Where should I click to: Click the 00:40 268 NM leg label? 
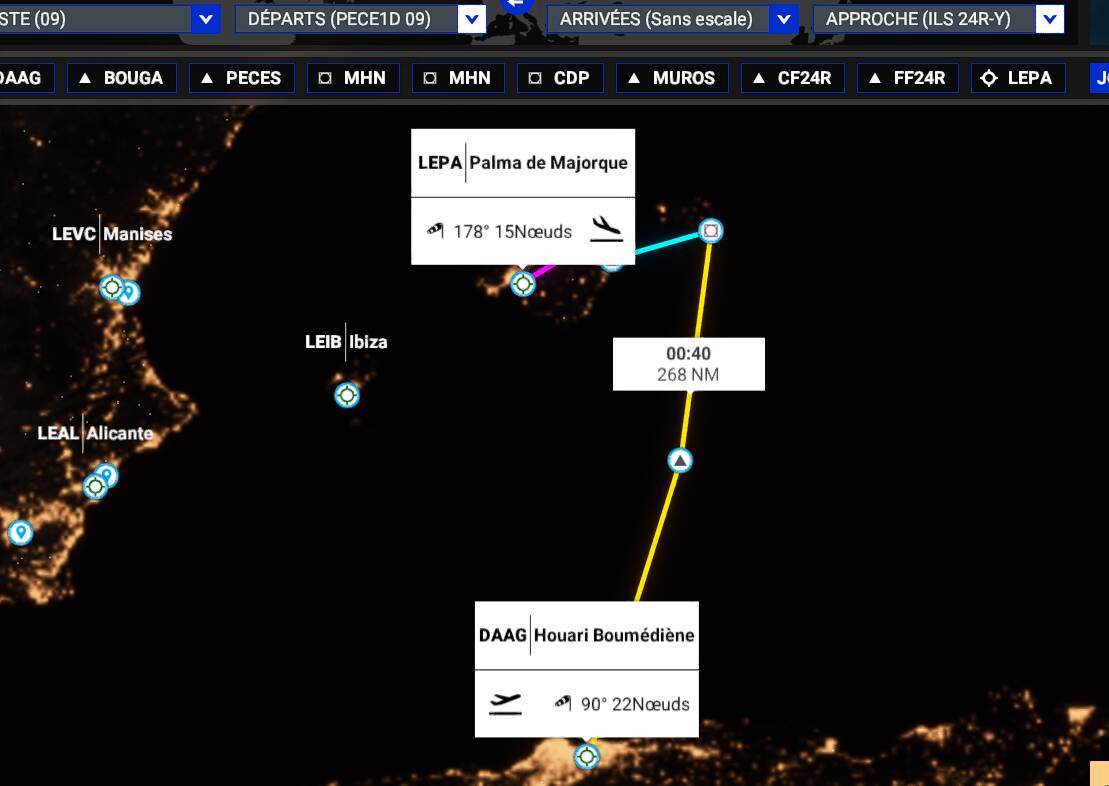(688, 364)
